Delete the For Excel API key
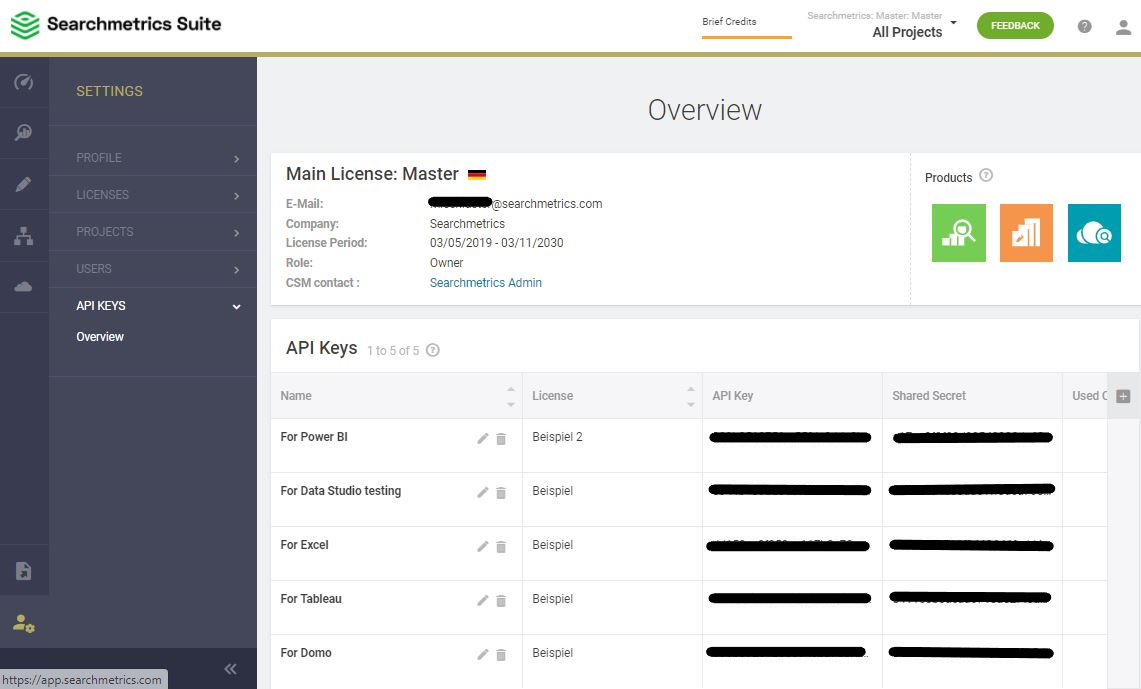Screen dimensions: 1141x689 (x=501, y=546)
